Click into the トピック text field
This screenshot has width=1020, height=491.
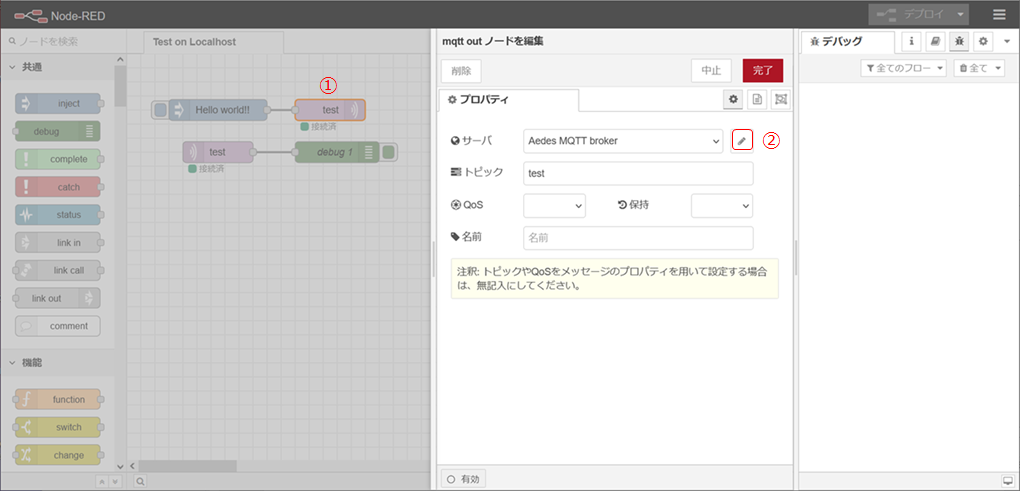tap(637, 173)
